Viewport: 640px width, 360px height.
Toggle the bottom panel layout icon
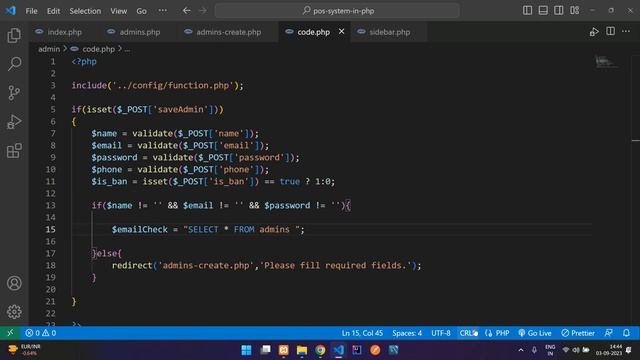pyautogui.click(x=543, y=11)
